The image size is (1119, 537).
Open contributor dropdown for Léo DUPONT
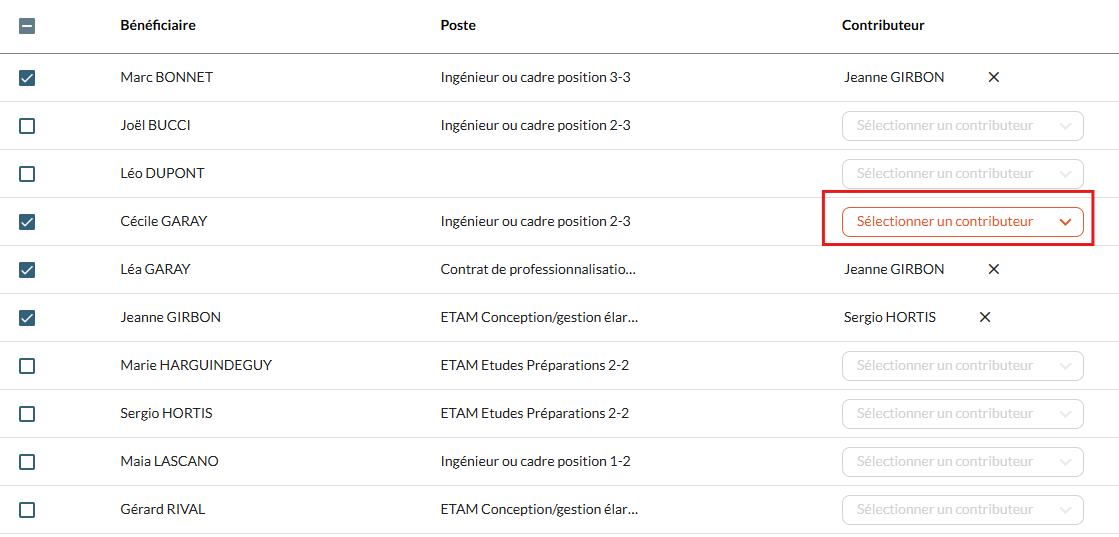pyautogui.click(x=963, y=174)
